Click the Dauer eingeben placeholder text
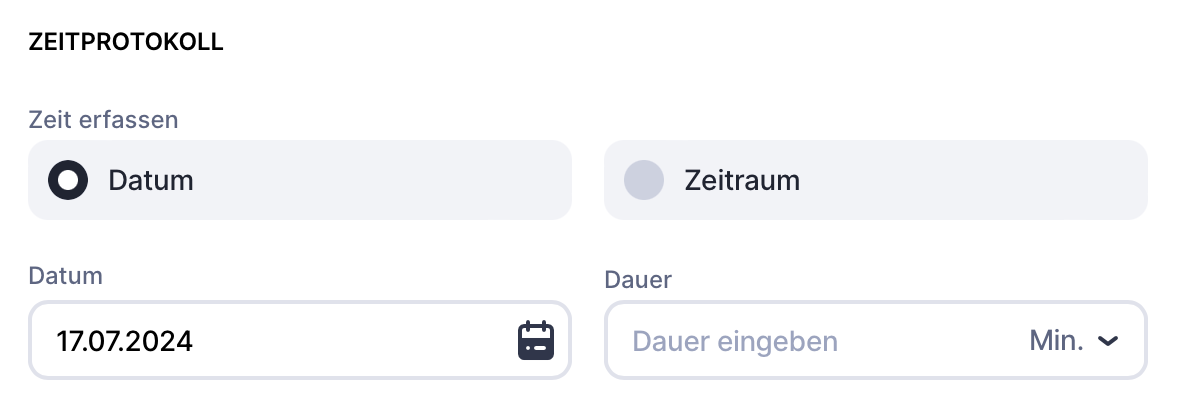Image resolution: width=1186 pixels, height=418 pixels. pyautogui.click(x=735, y=341)
